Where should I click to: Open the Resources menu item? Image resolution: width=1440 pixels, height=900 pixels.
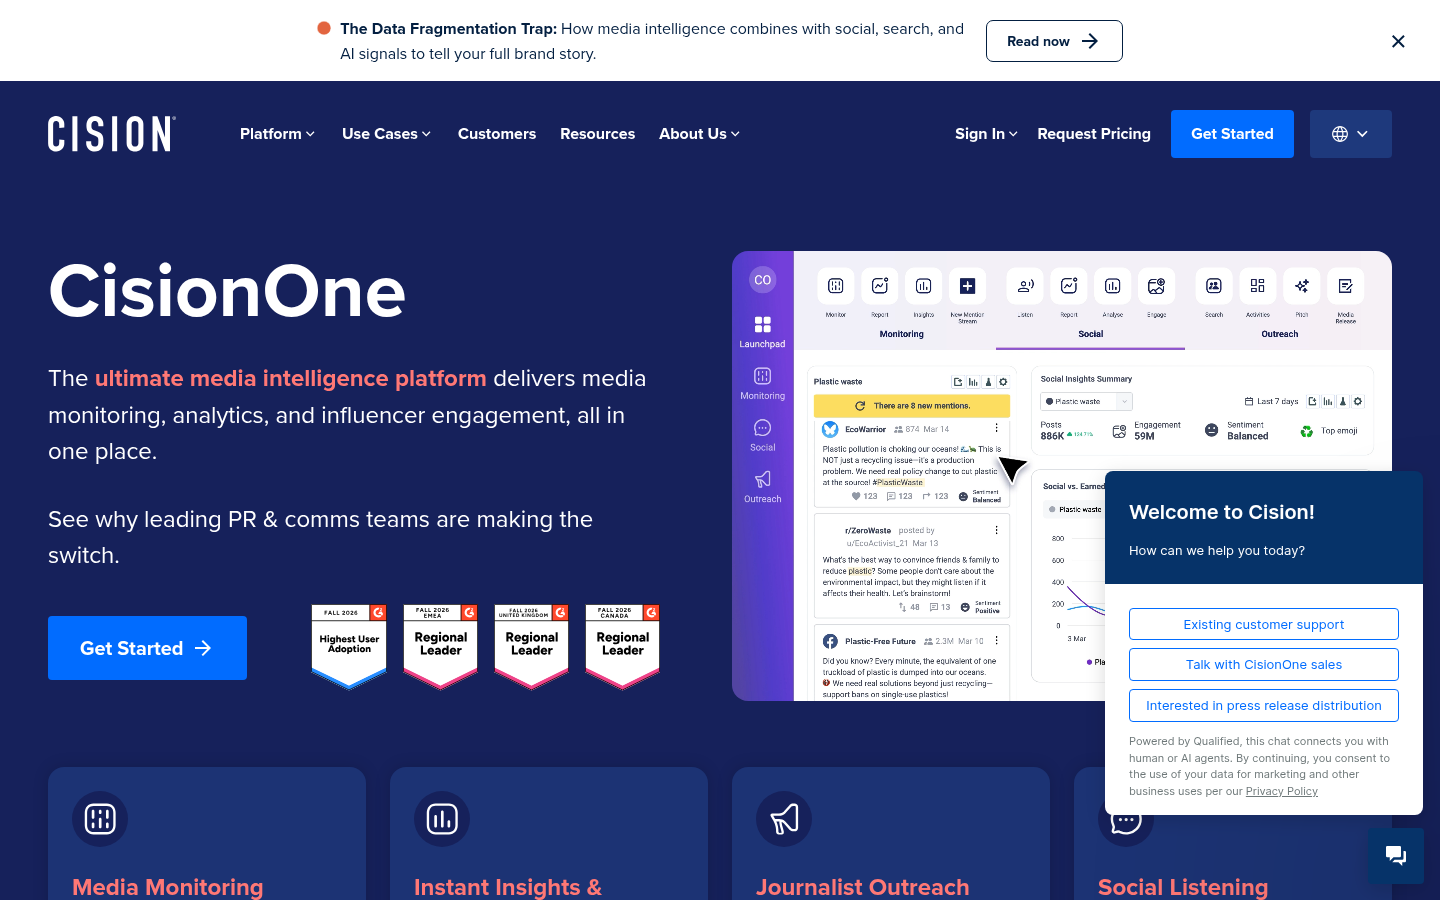pos(597,134)
